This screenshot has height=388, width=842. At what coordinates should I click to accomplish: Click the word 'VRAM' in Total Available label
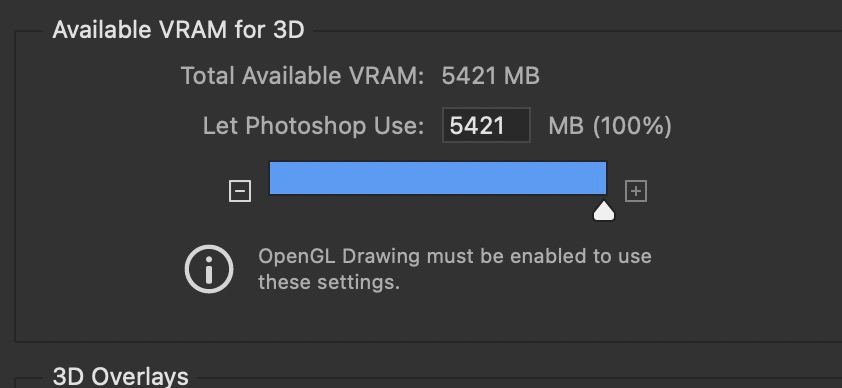click(x=389, y=76)
